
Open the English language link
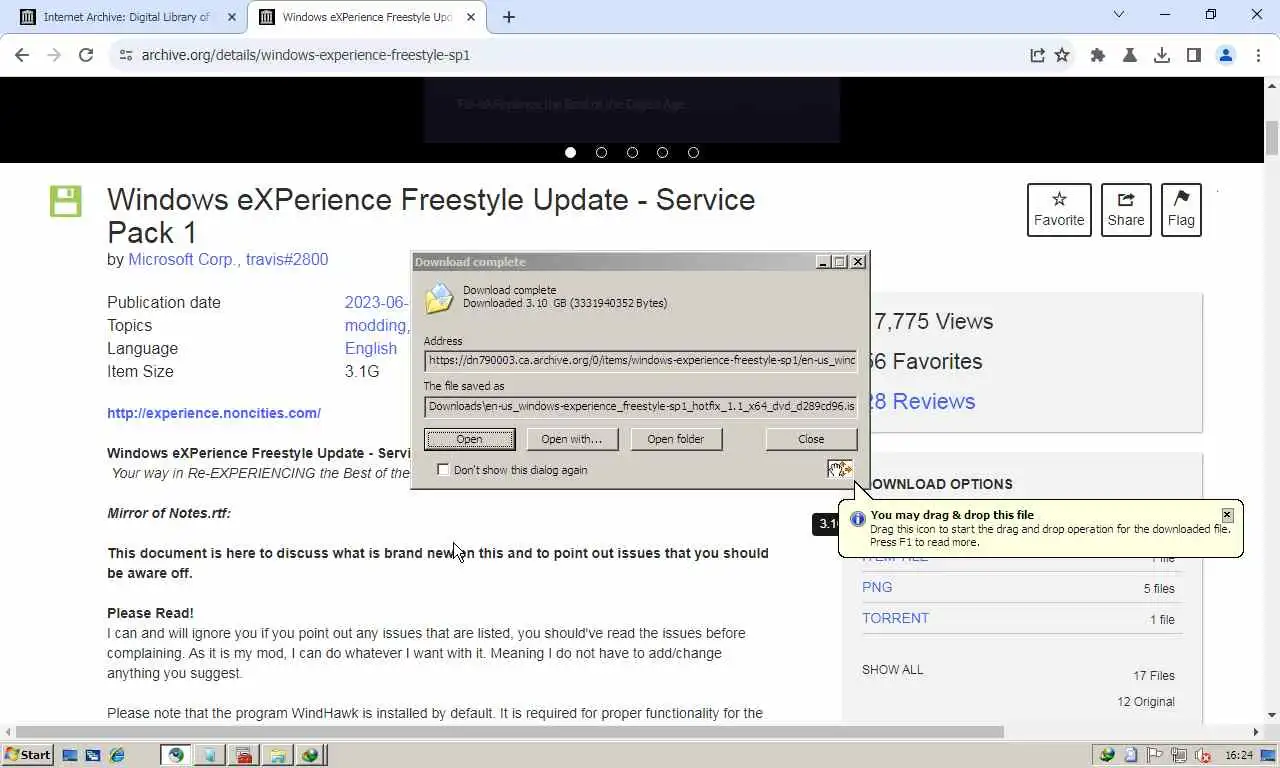(371, 348)
